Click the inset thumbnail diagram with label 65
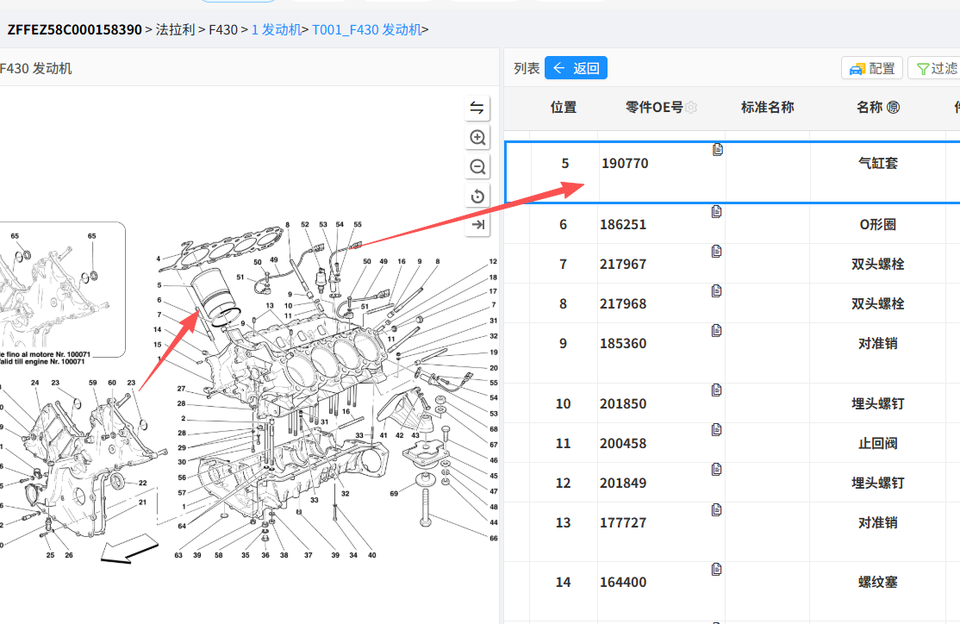The width and height of the screenshot is (960, 624). (x=61, y=289)
